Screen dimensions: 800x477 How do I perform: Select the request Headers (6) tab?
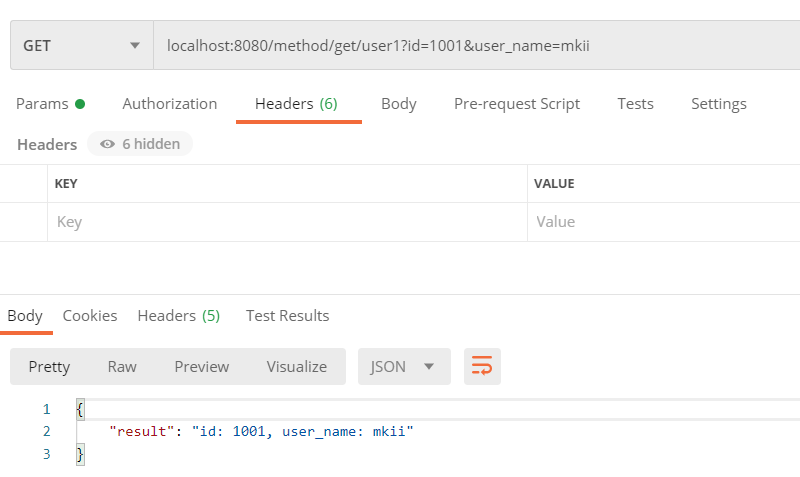(296, 104)
